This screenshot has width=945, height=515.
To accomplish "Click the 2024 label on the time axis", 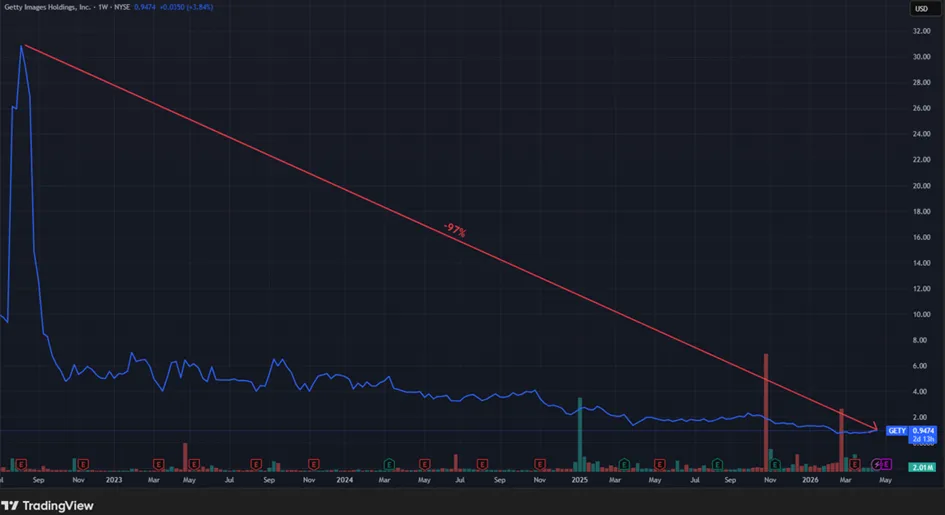I will [345, 480].
